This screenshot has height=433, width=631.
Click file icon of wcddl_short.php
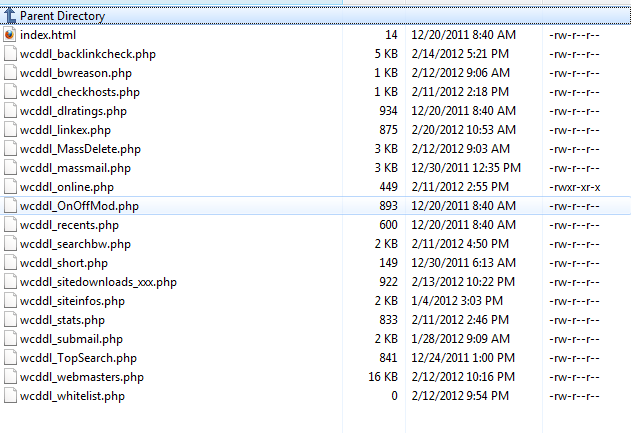click(10, 263)
